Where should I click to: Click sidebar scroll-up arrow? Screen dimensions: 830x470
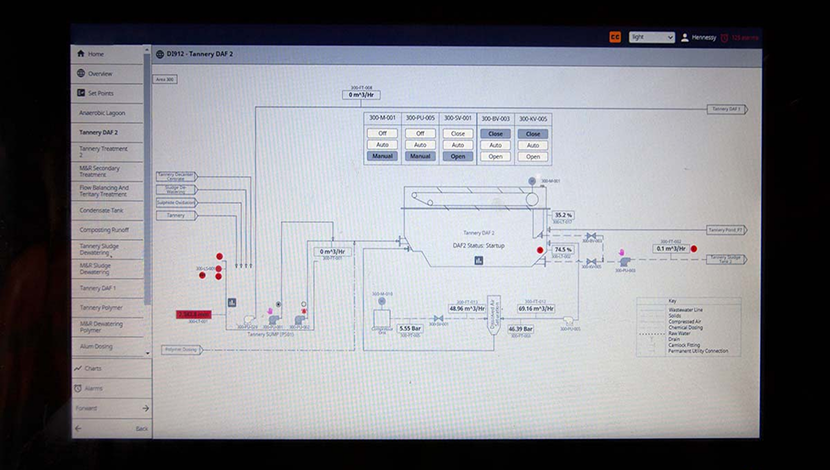147,50
